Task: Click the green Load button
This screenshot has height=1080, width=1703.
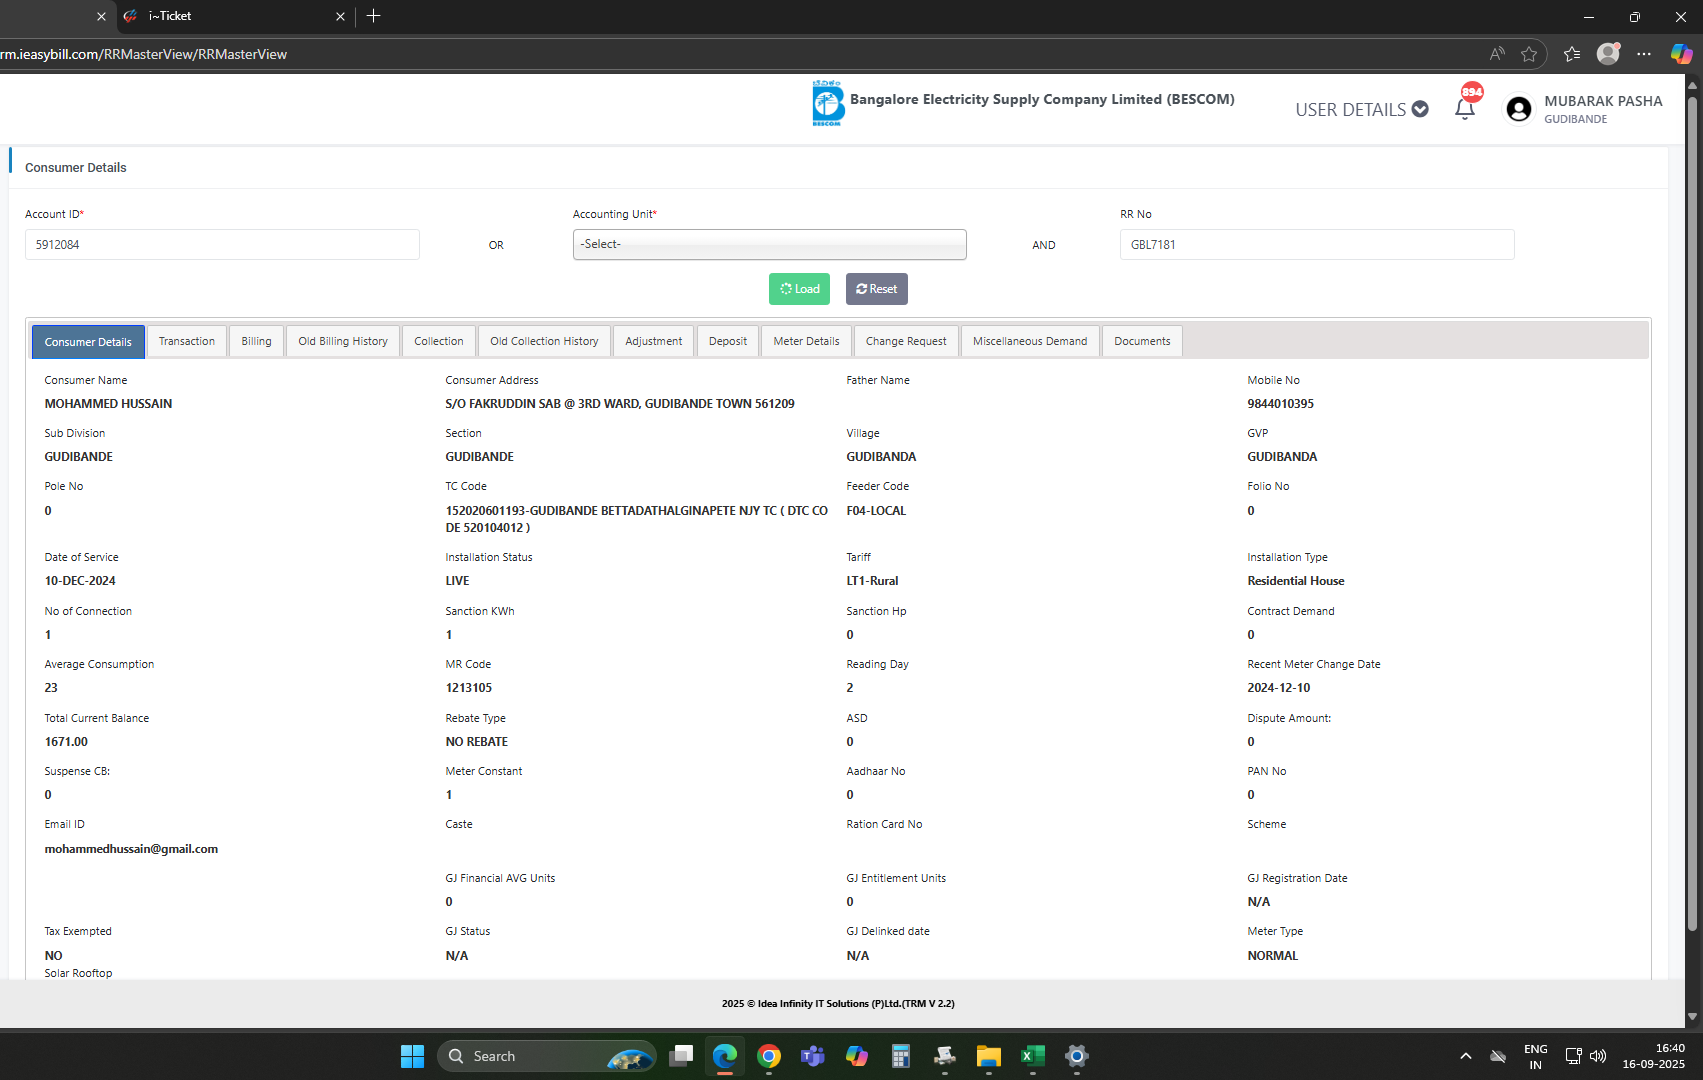Action: tap(799, 289)
